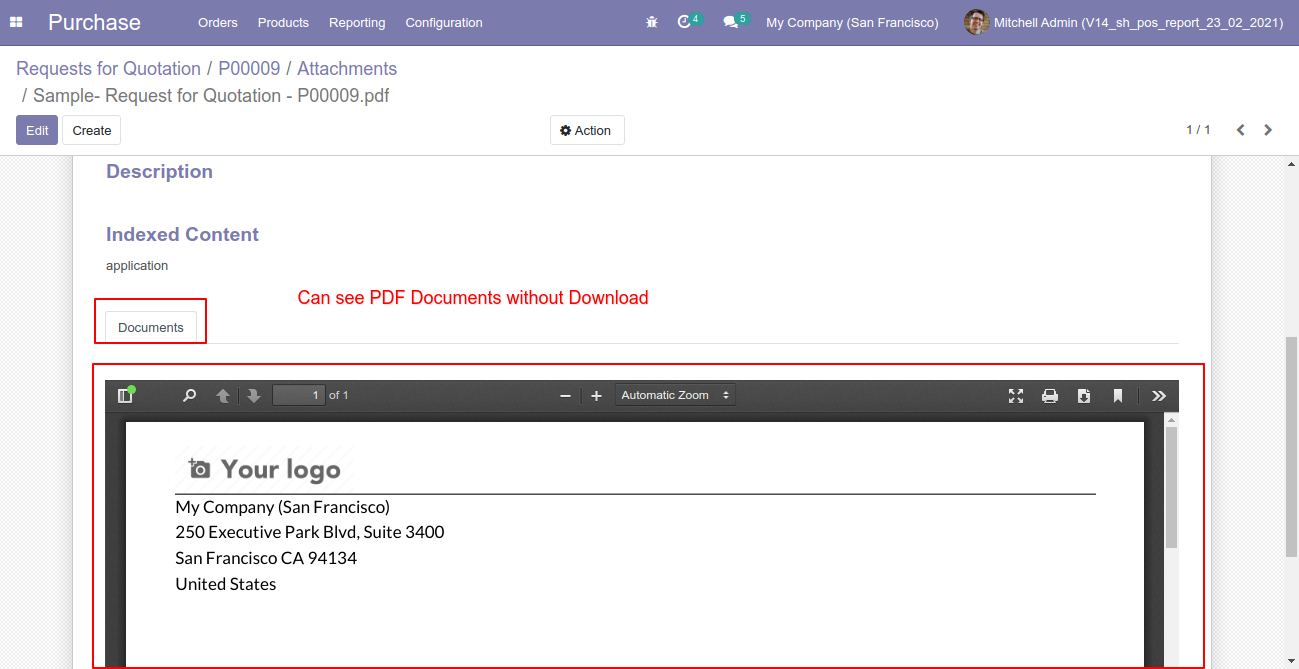Open the Reporting menu

pyautogui.click(x=357, y=22)
